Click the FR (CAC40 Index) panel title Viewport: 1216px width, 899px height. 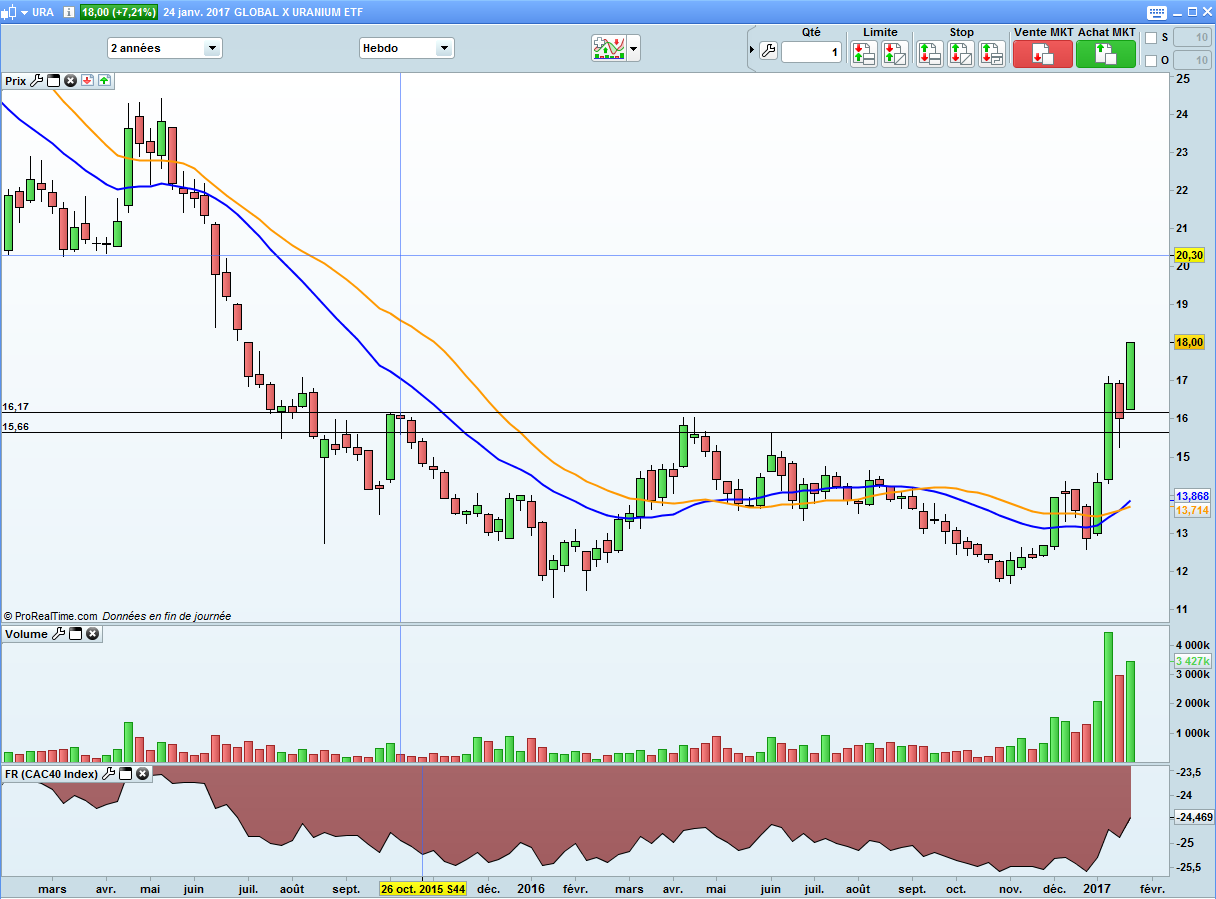pyautogui.click(x=51, y=774)
